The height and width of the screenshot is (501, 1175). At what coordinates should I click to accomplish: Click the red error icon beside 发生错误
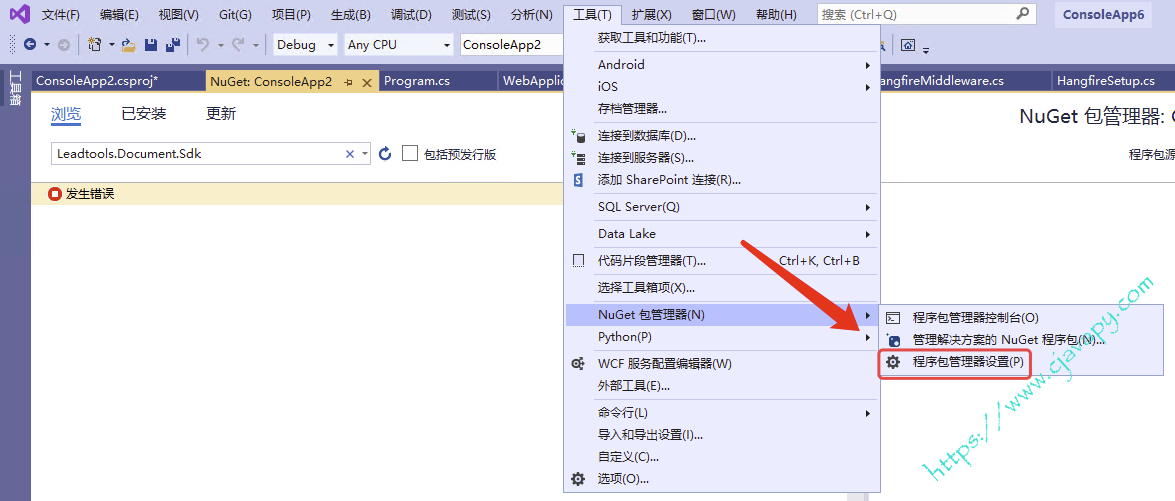55,195
